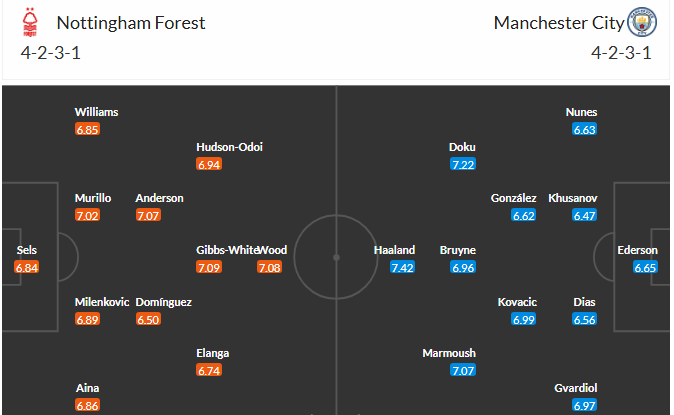The width and height of the screenshot is (674, 415).
Task: Click the Manchester City club crest
Action: tap(642, 22)
